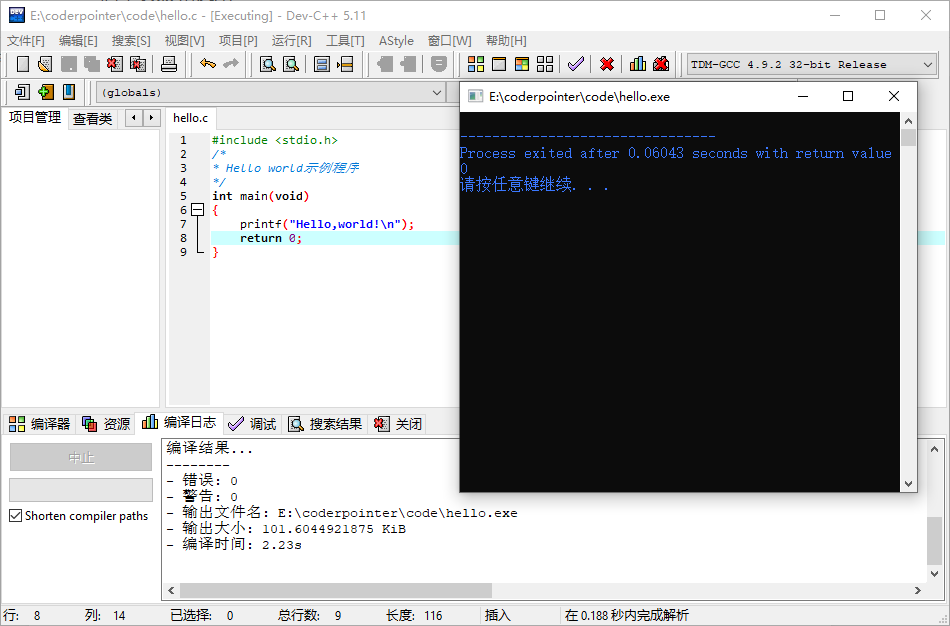The width and height of the screenshot is (950, 626).
Task: Click the Compile & Run colorful window icon
Action: (x=522, y=64)
